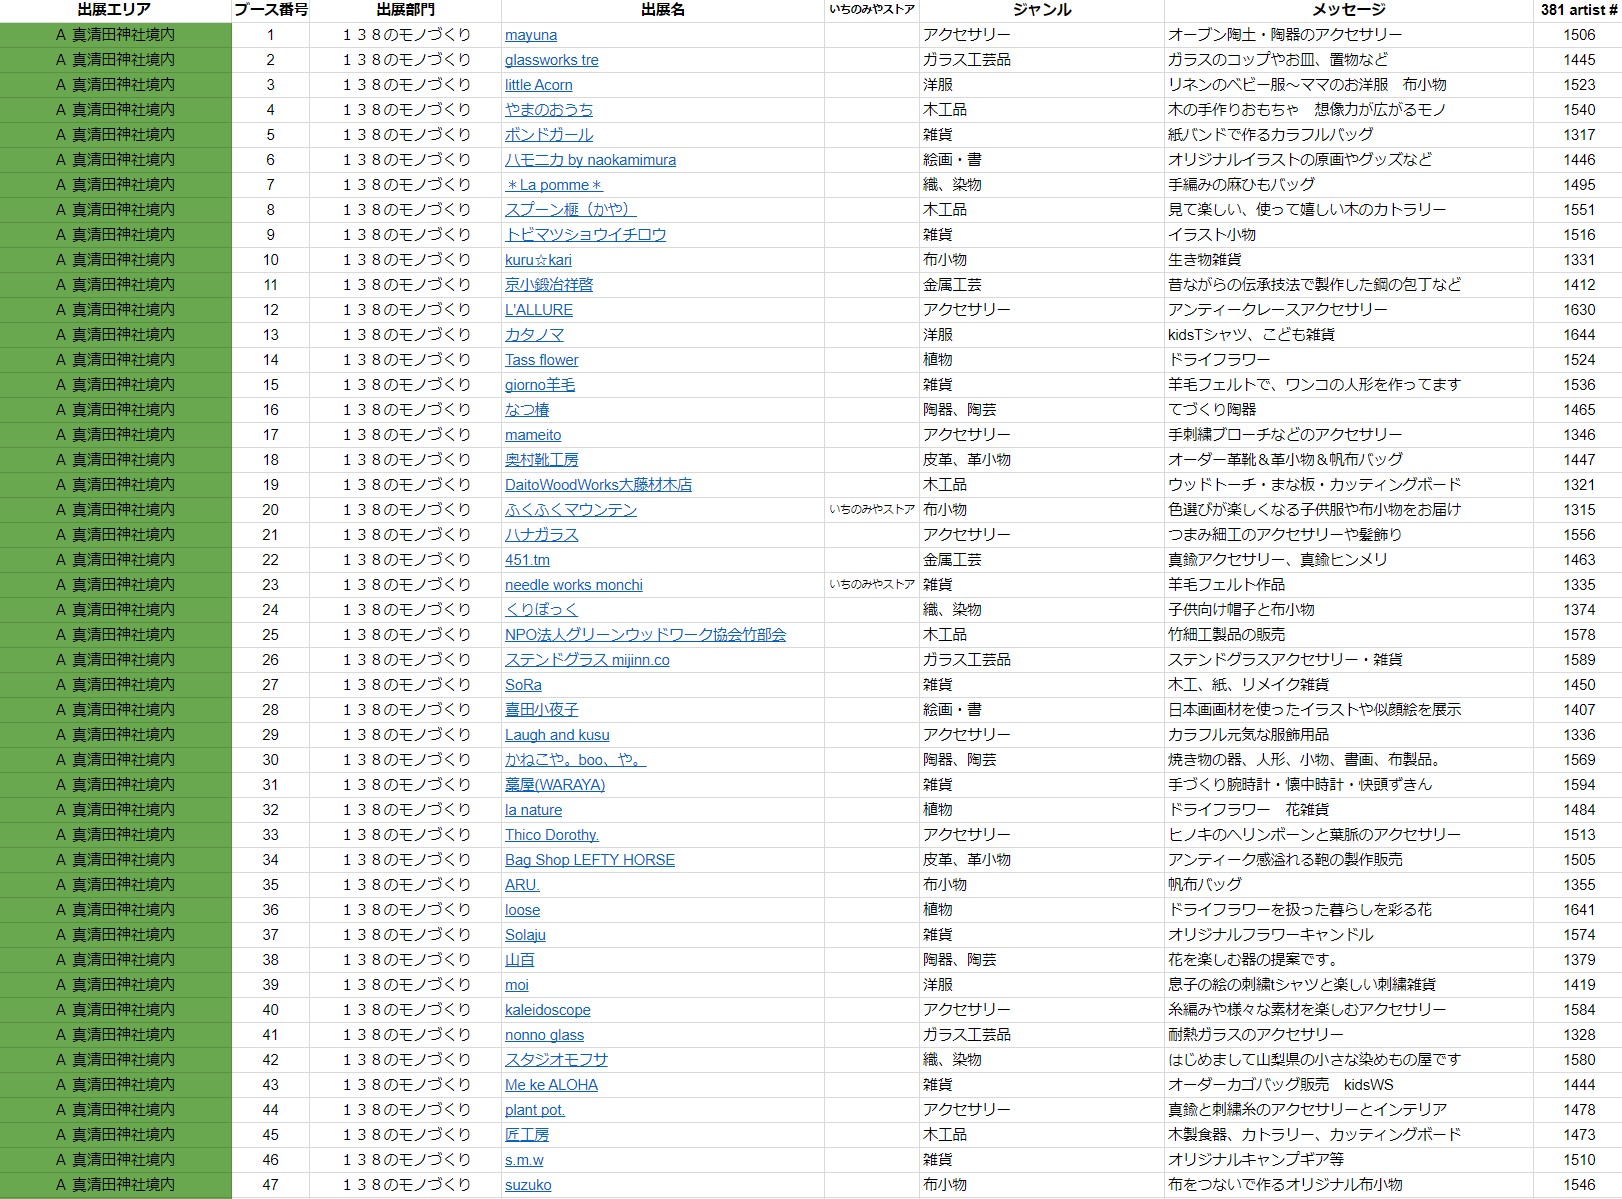
Task: Follow the plant pot. link
Action: point(535,1110)
